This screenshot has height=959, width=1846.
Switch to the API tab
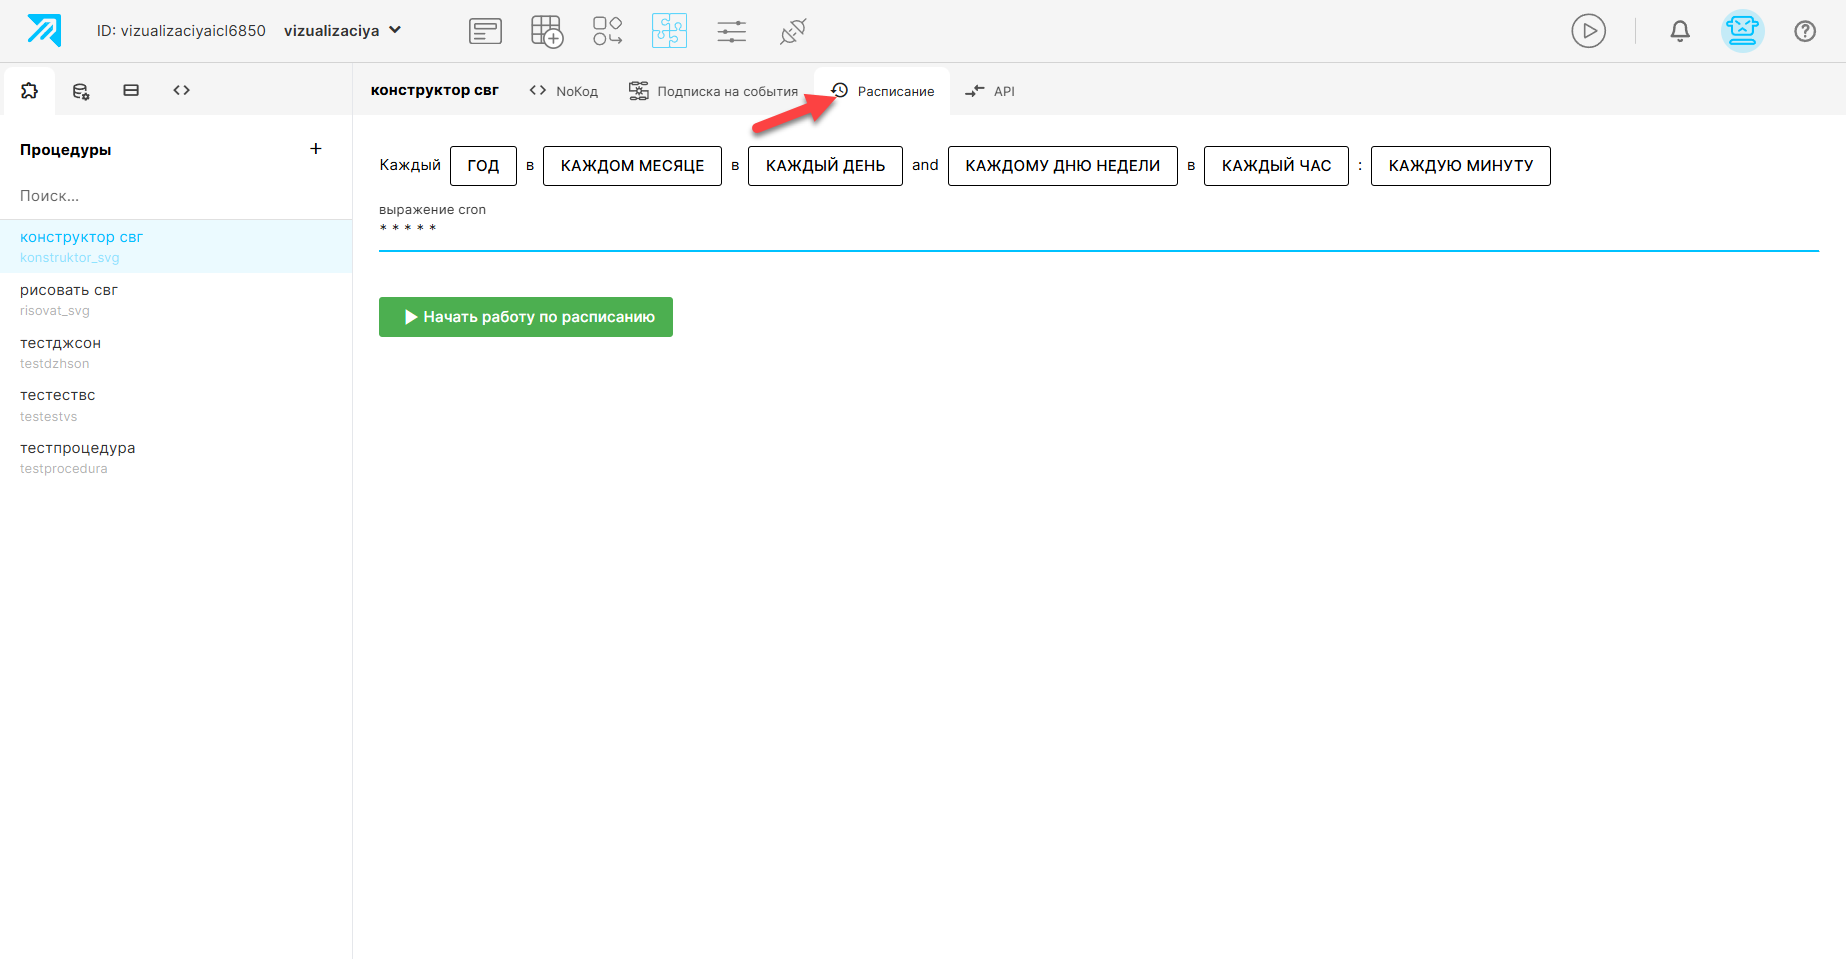click(990, 91)
